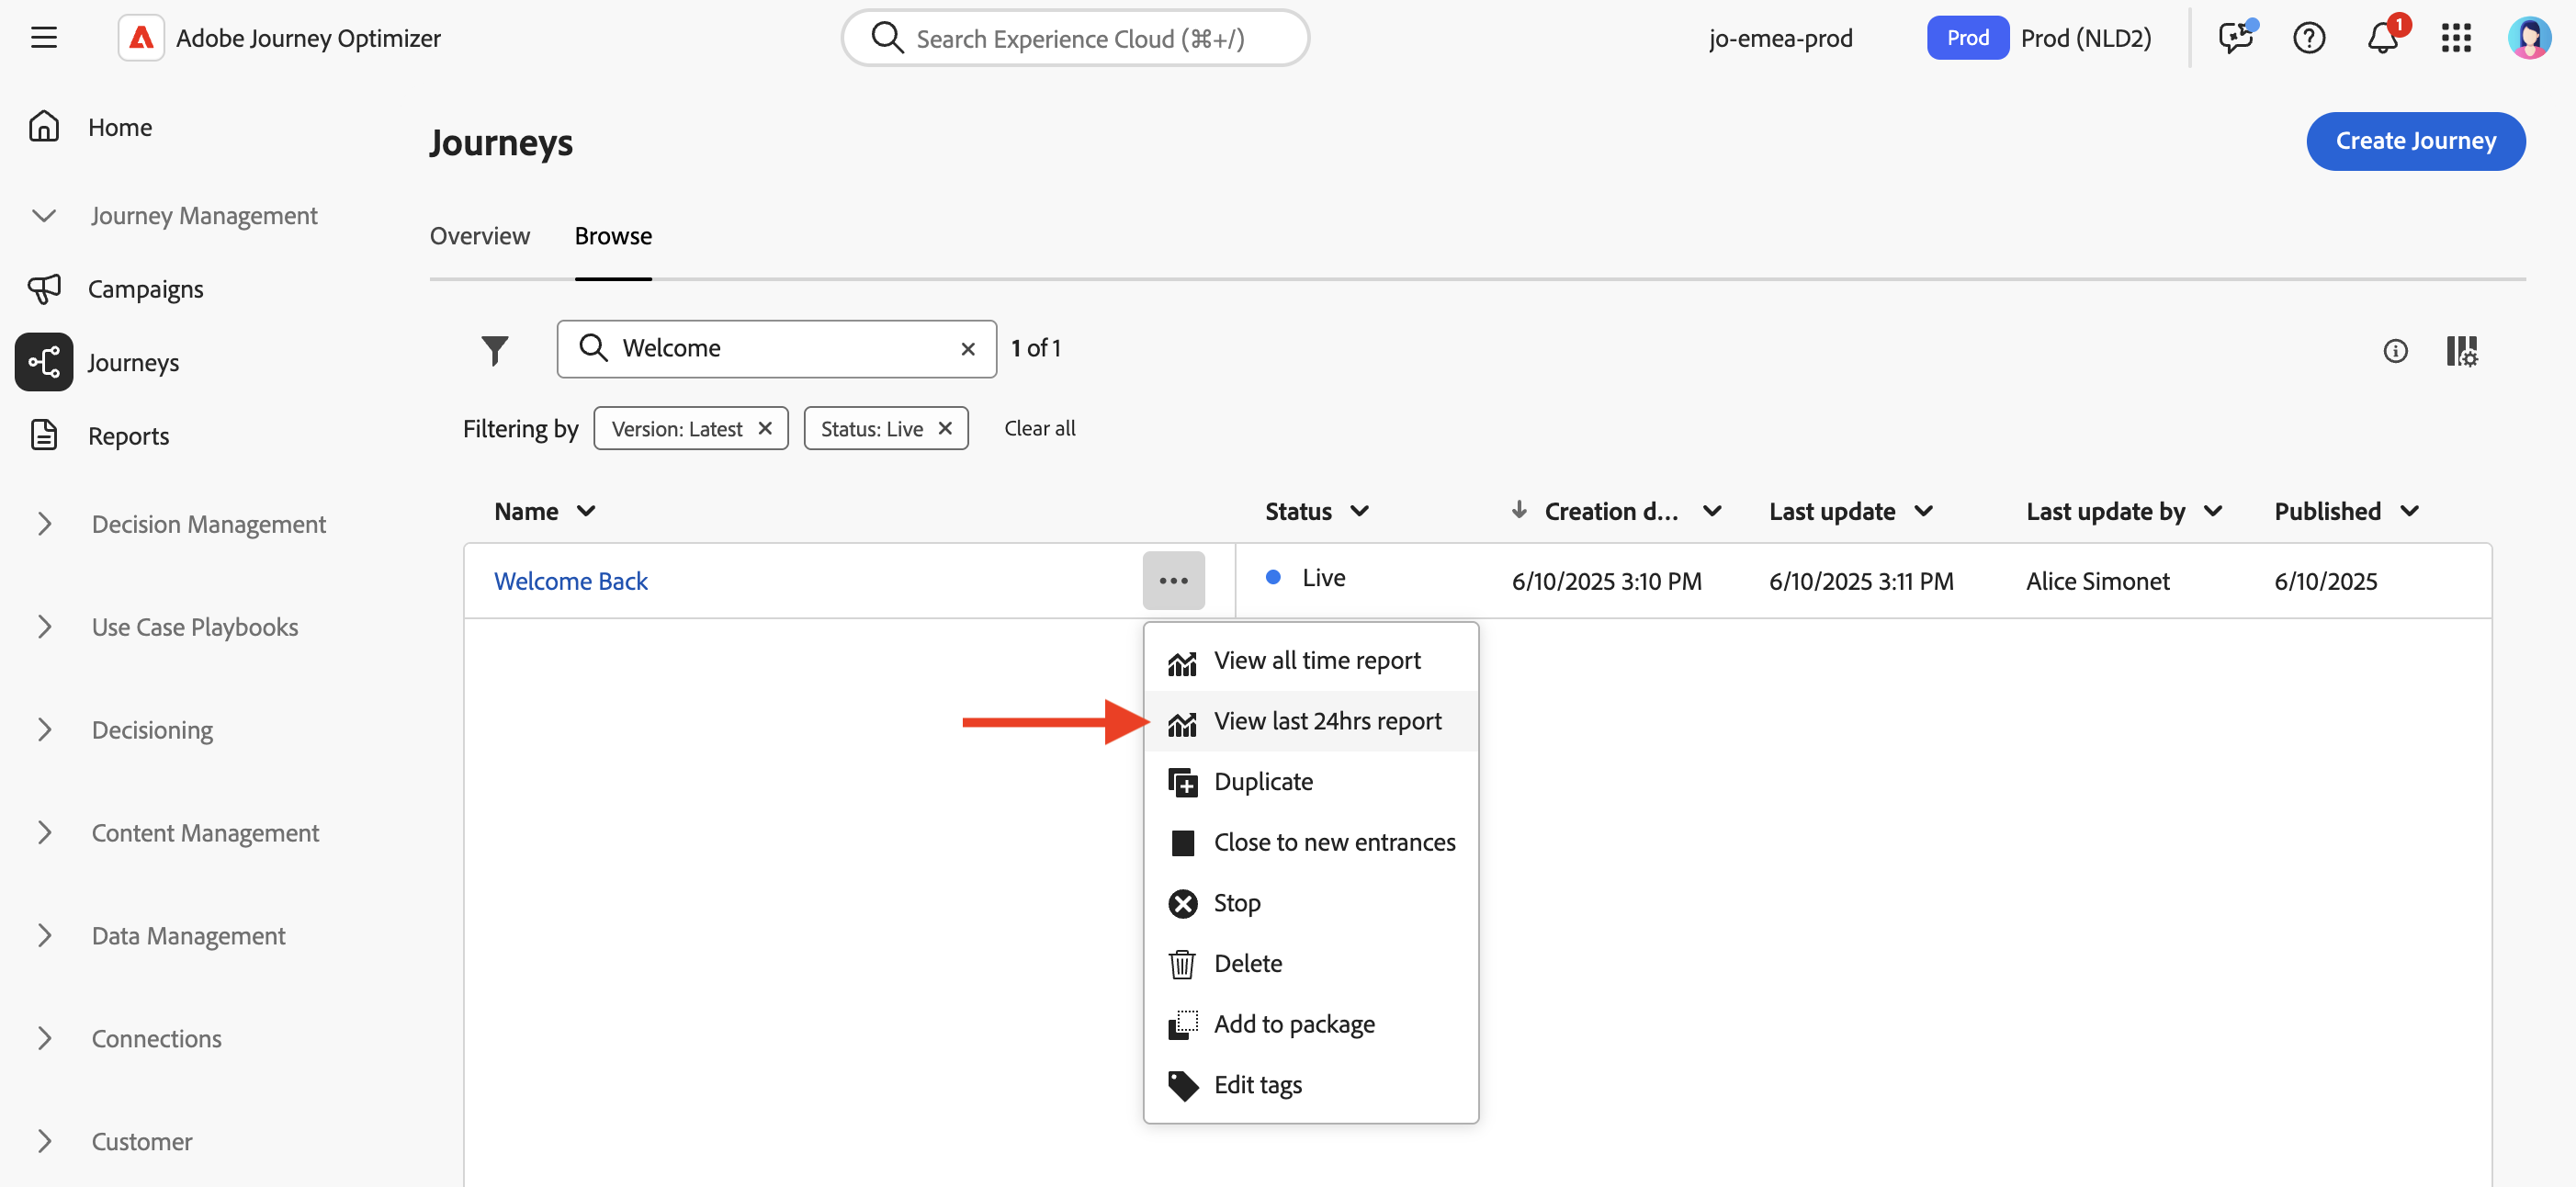This screenshot has height=1187, width=2576.
Task: Open the column settings icon
Action: 2461,350
